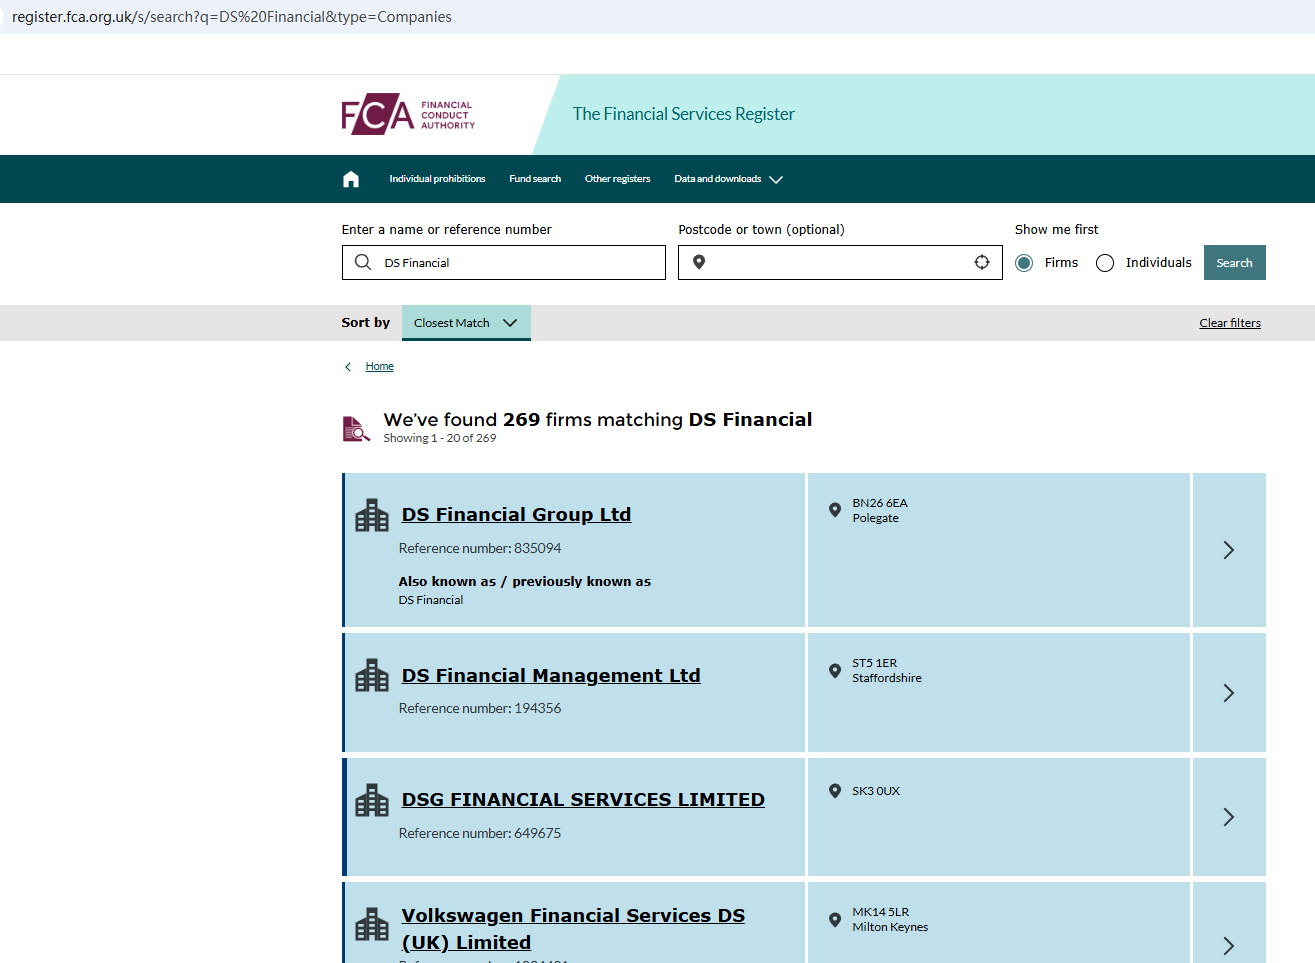Go to home via house icon
The height and width of the screenshot is (963, 1315).
pos(351,179)
